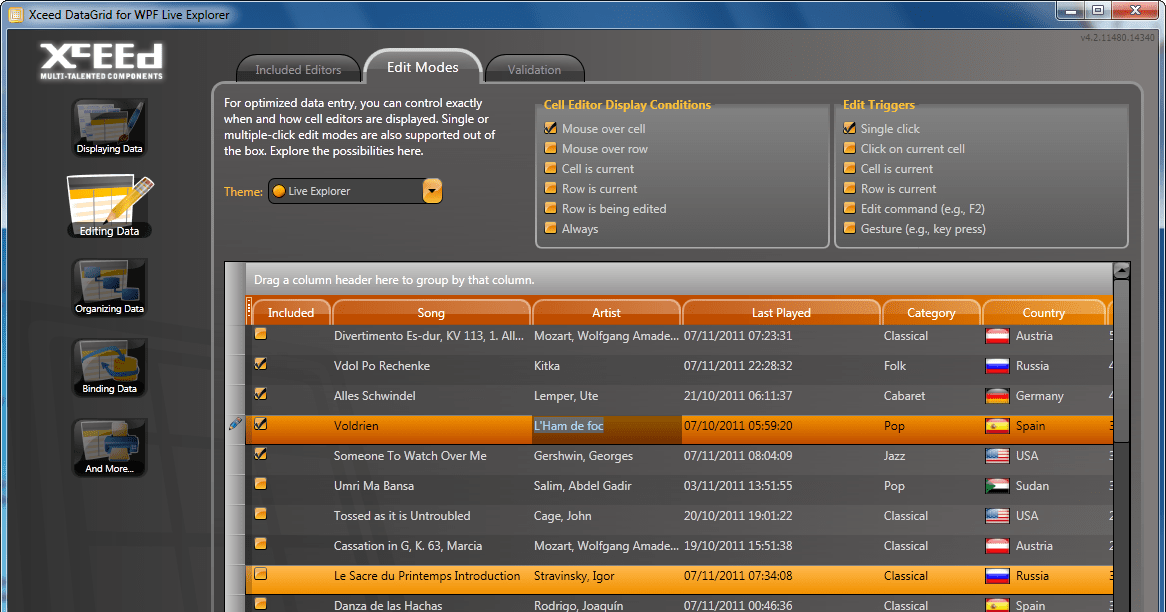Uncheck Mouse over cell condition
The image size is (1166, 612).
click(x=551, y=128)
